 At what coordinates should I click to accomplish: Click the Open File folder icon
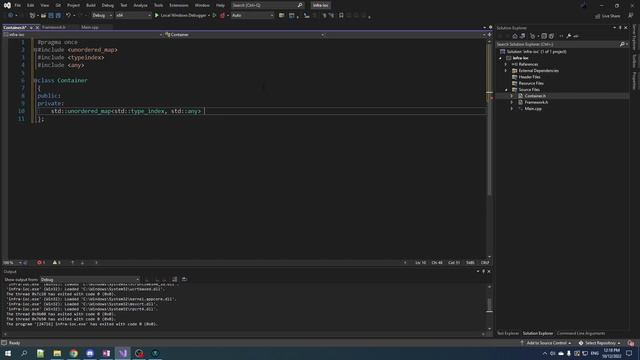tap(43, 16)
